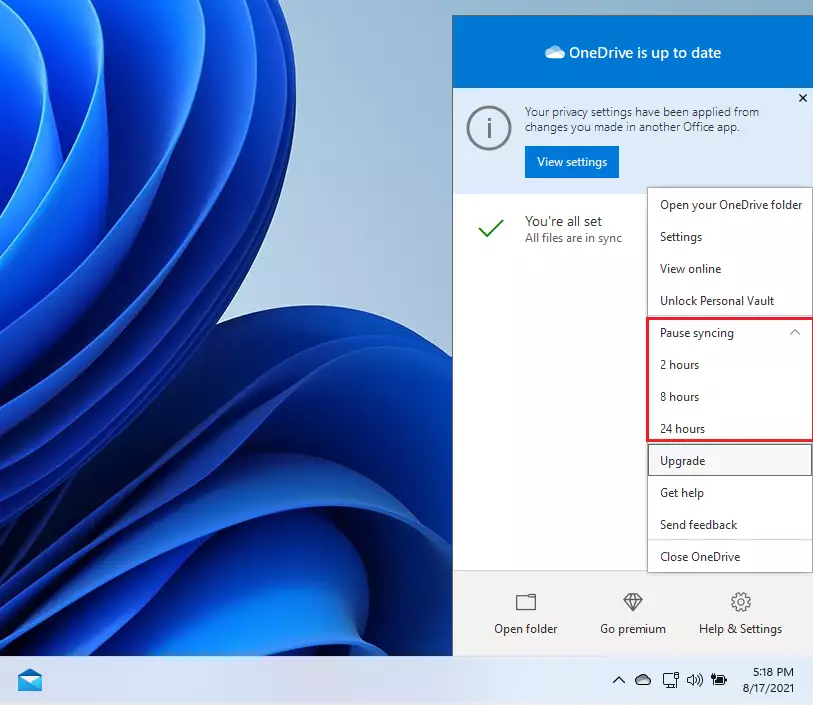Screen dimensions: 813x705
Task: Click the privacy settings notice text
Action: [x=641, y=119]
